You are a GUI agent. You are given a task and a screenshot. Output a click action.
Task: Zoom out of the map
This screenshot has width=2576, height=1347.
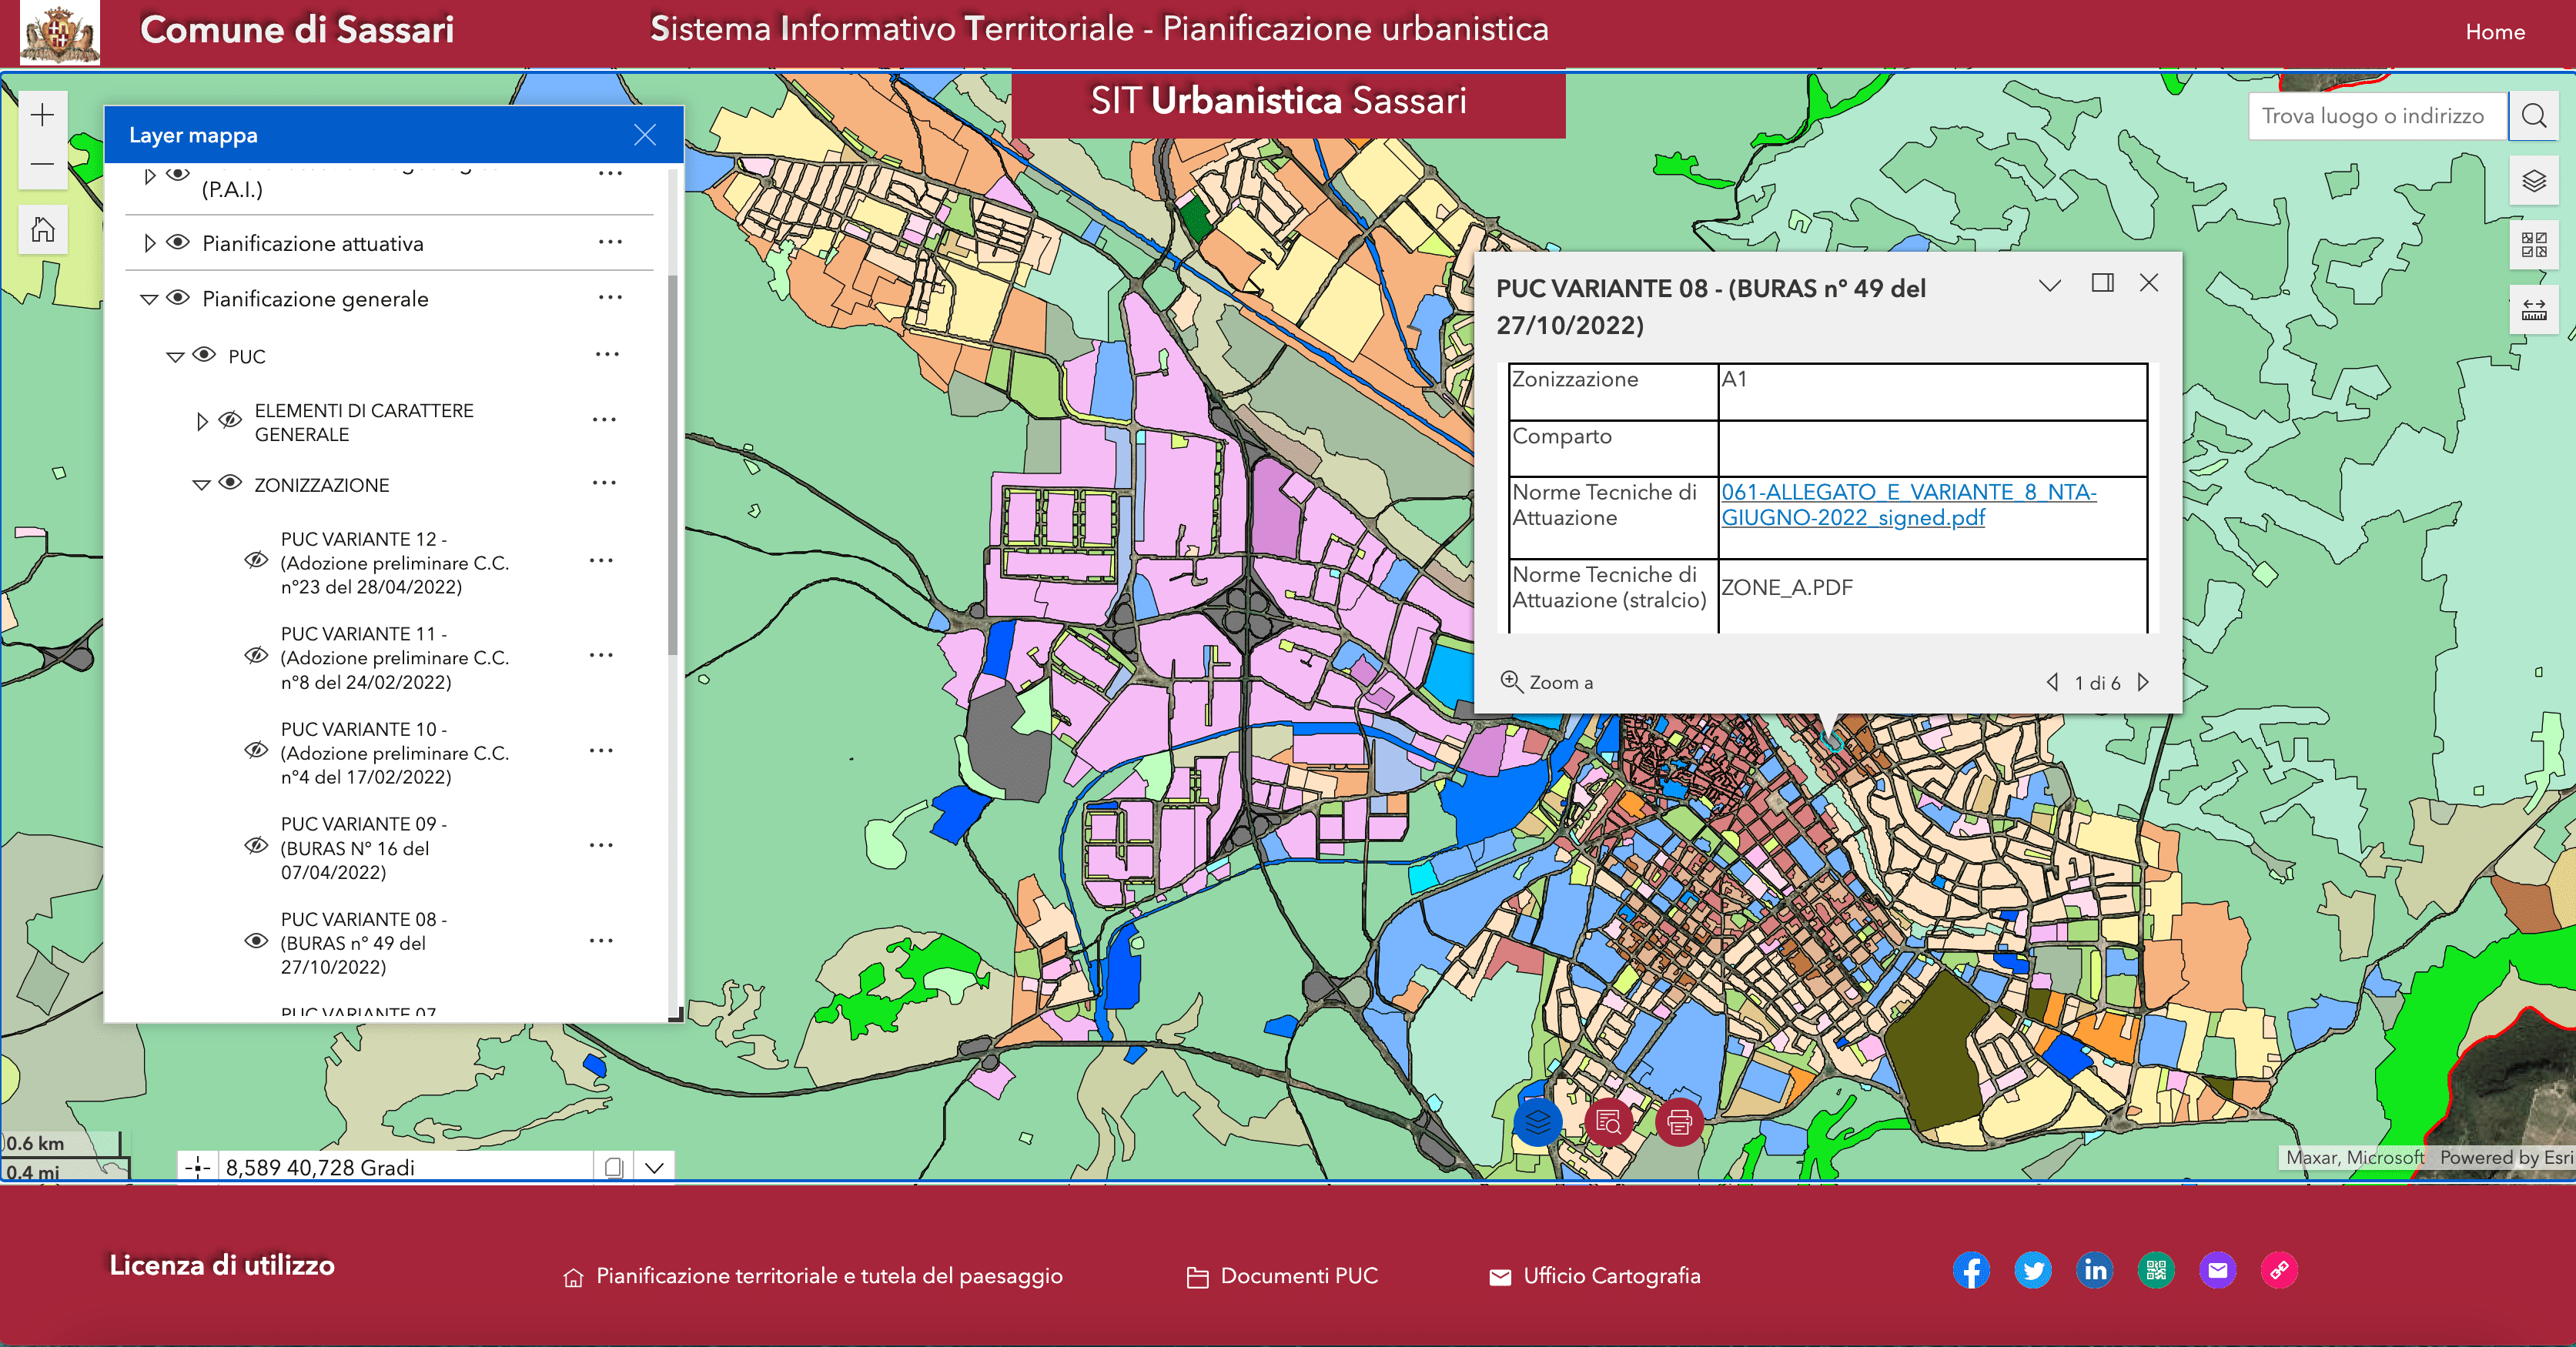point(42,165)
